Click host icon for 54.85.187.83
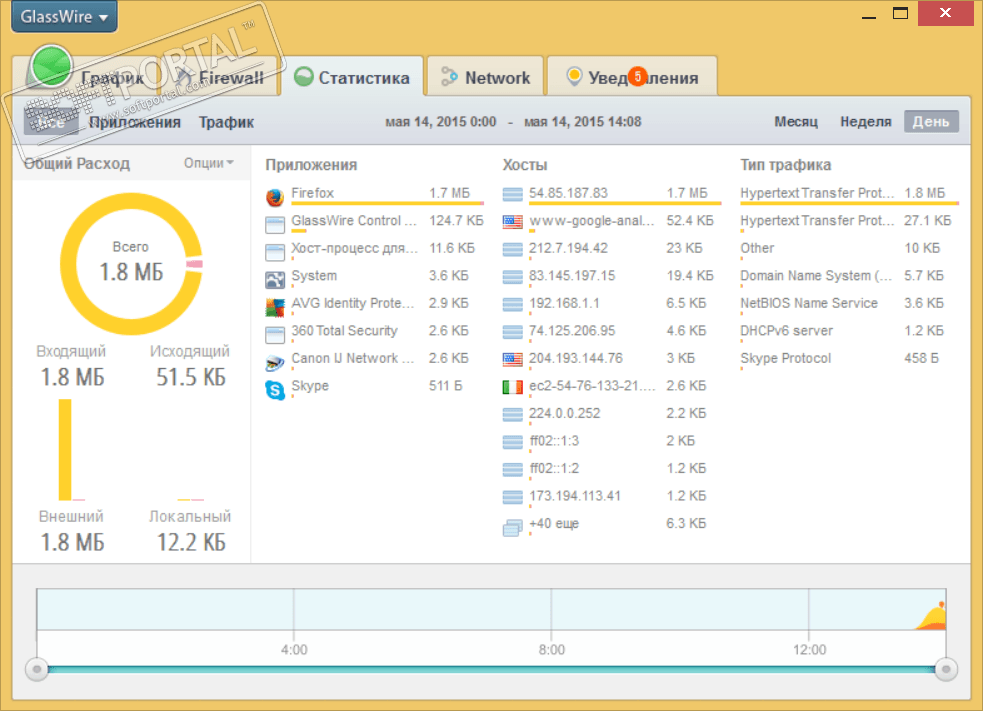983x711 pixels. (512, 194)
